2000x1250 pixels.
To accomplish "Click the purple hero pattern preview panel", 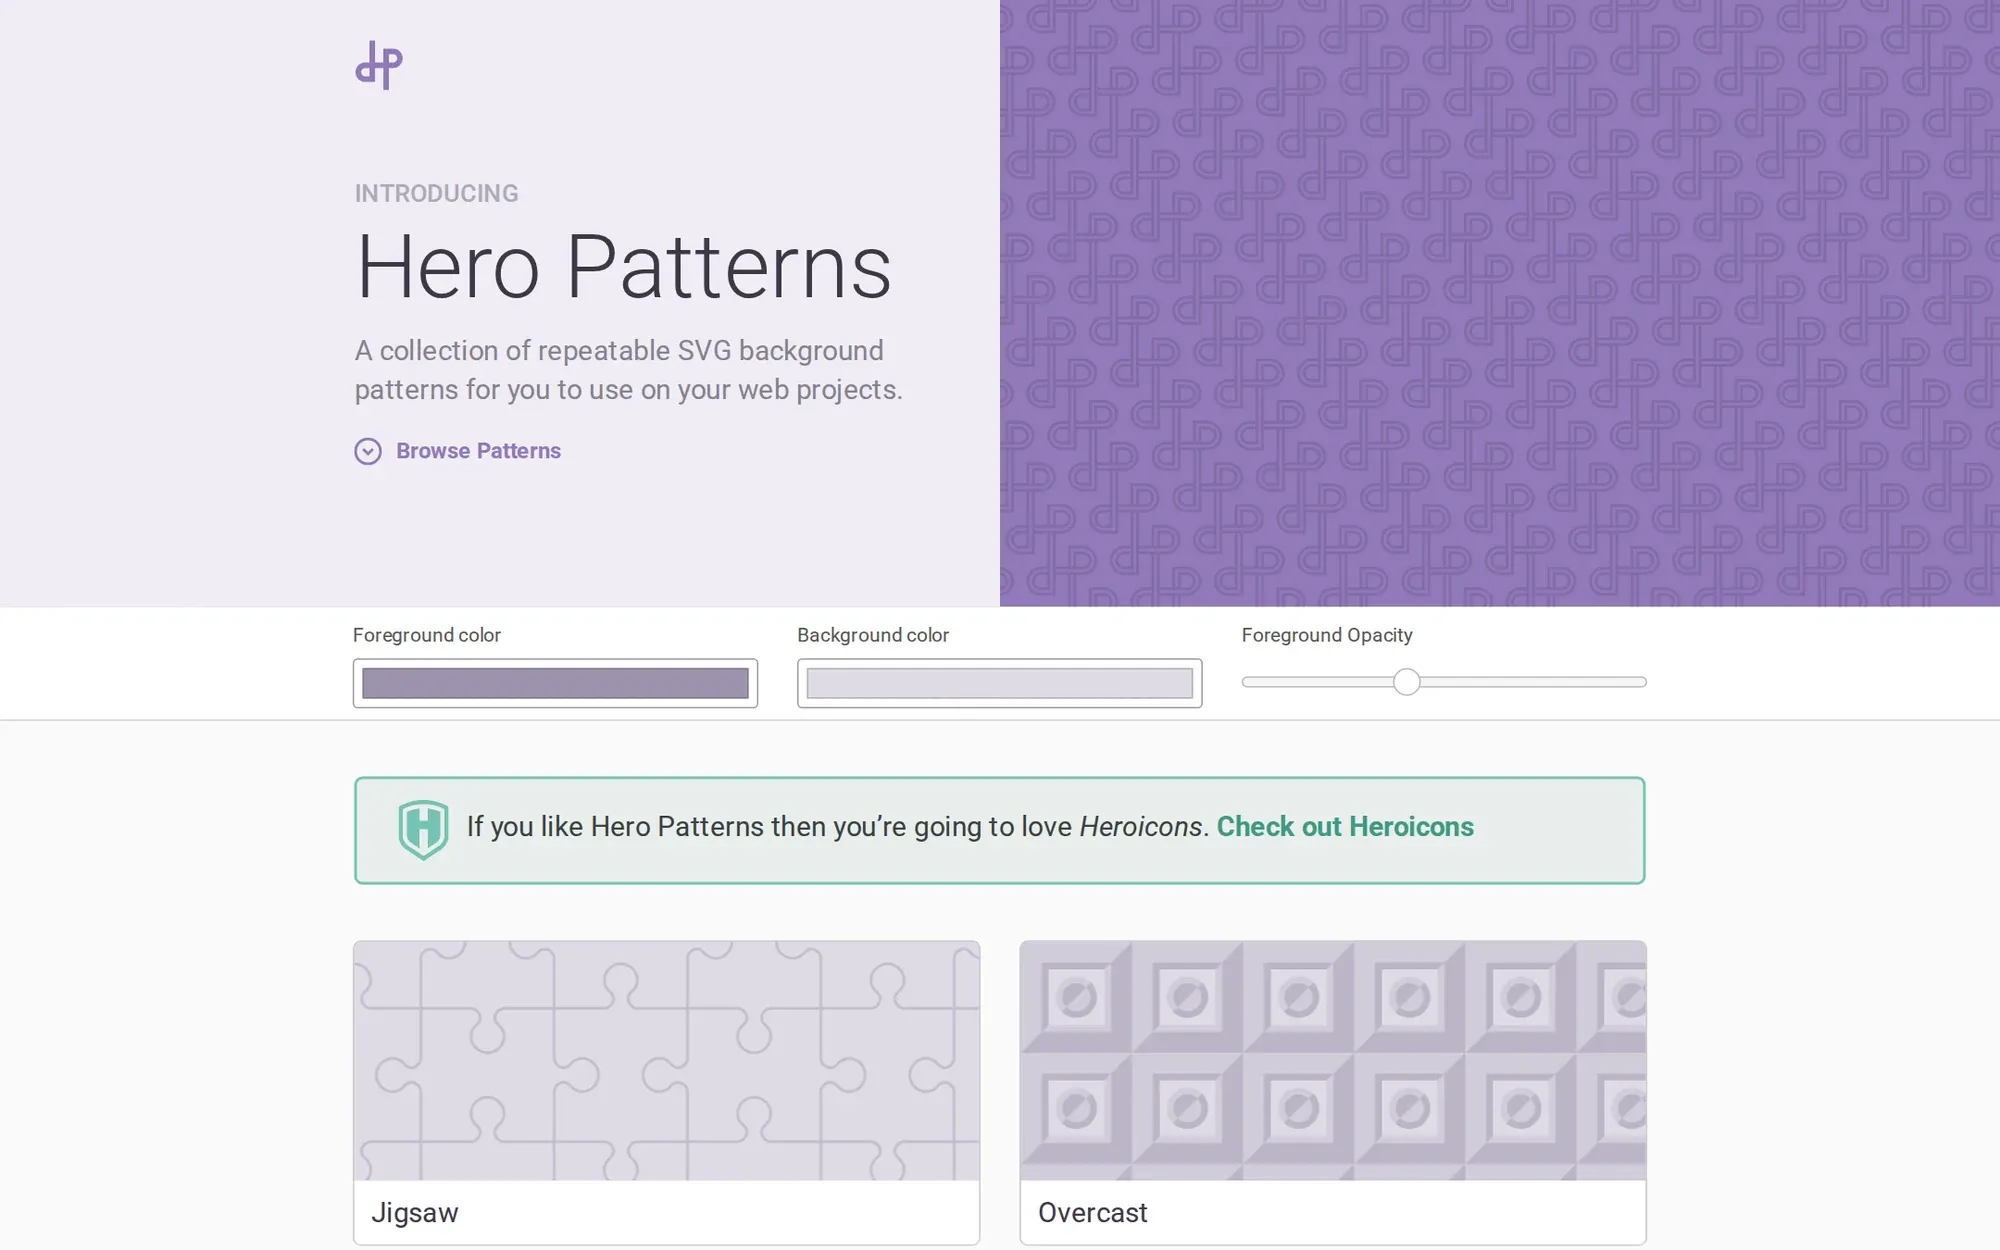I will 1500,303.
